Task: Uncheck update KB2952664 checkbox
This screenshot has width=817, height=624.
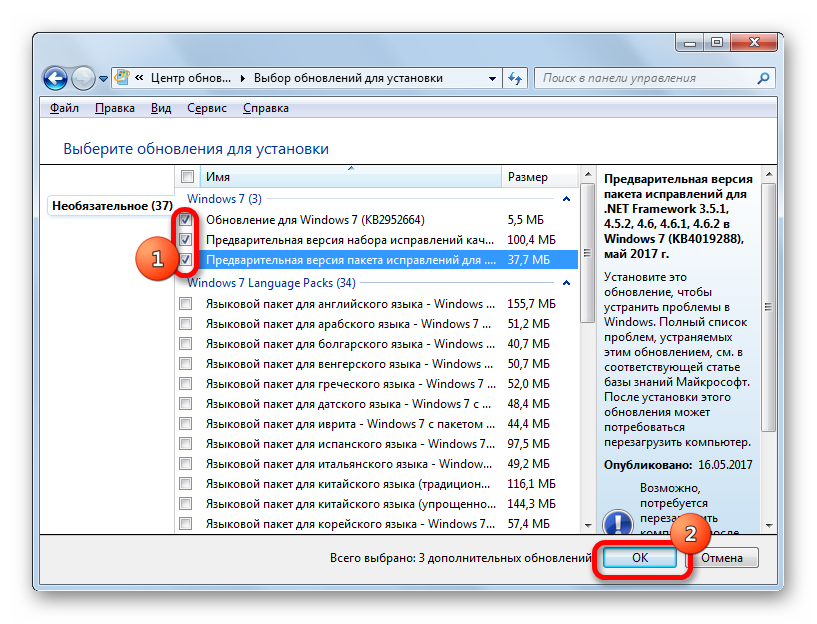Action: point(186,219)
